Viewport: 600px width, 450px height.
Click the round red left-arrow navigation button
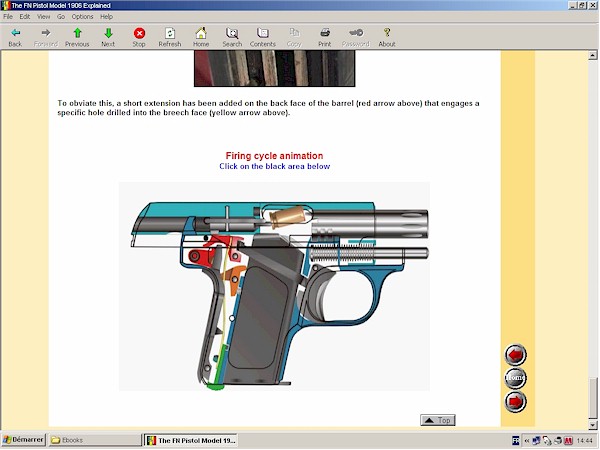[515, 355]
